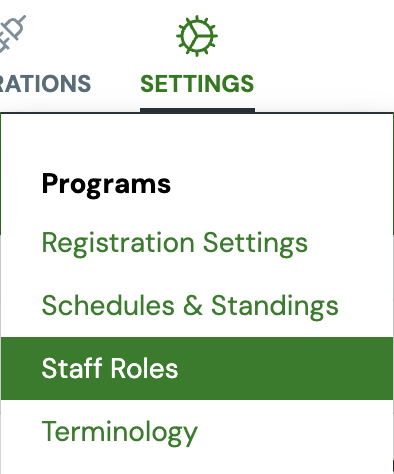Click the ampersand in Schedules & Standings
The width and height of the screenshot is (394, 474).
(x=193, y=305)
